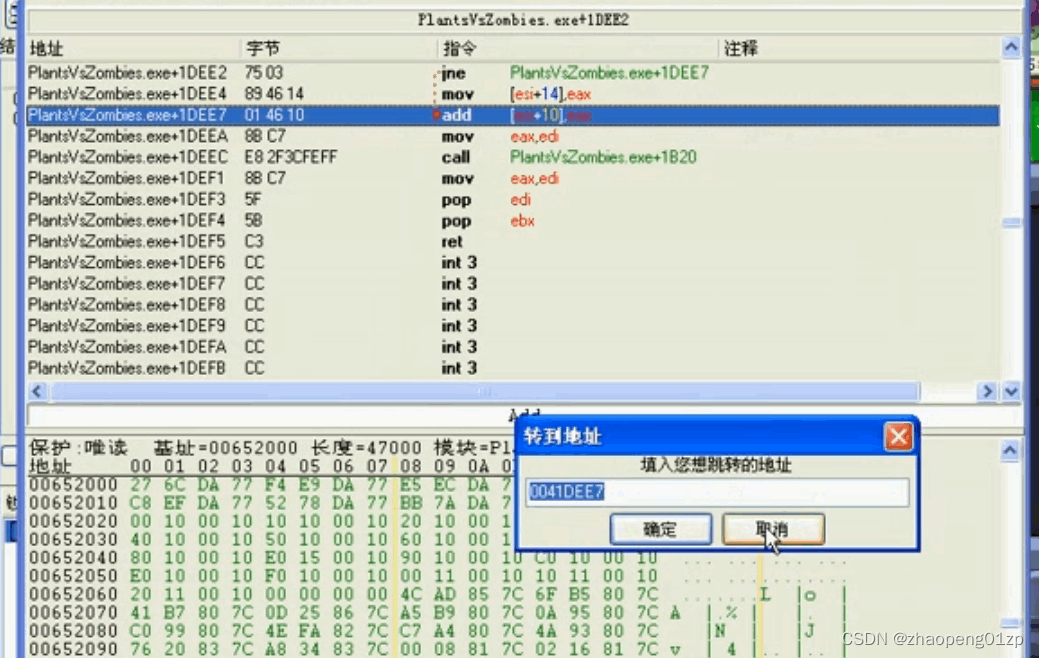The image size is (1039, 658).
Task: Select the row PlantsVsZombies.exe+1DEF7 int 3
Action: click(x=513, y=284)
